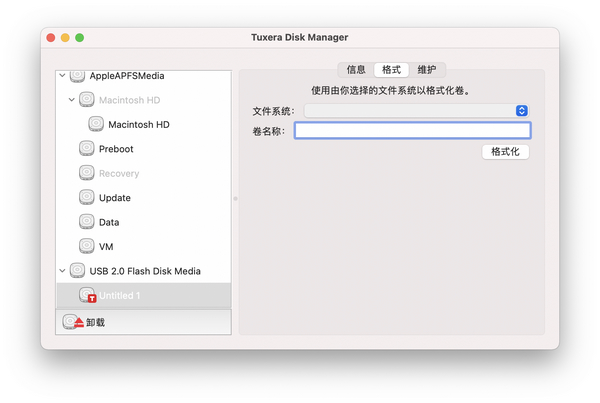Collapse the AppleAPFSMedia tree node
Screen dimensions: 600x403
coord(62,75)
